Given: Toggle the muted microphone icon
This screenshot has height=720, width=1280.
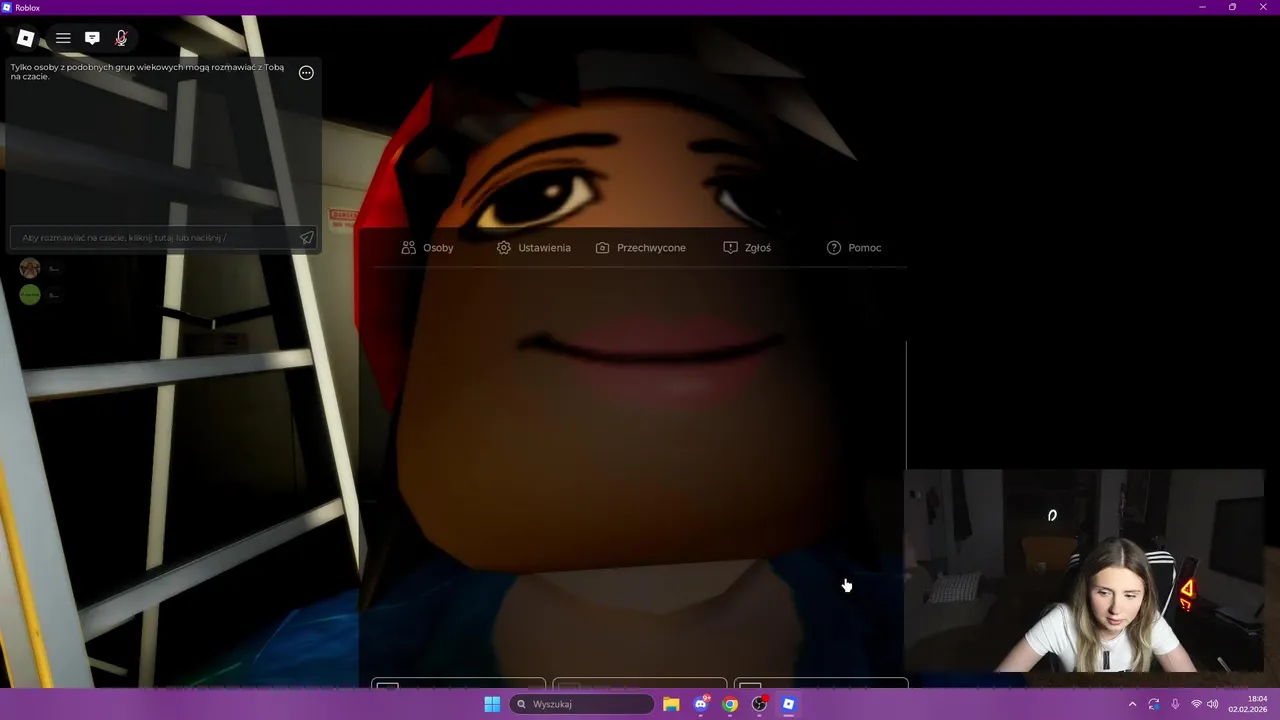Looking at the screenshot, I should pos(121,38).
